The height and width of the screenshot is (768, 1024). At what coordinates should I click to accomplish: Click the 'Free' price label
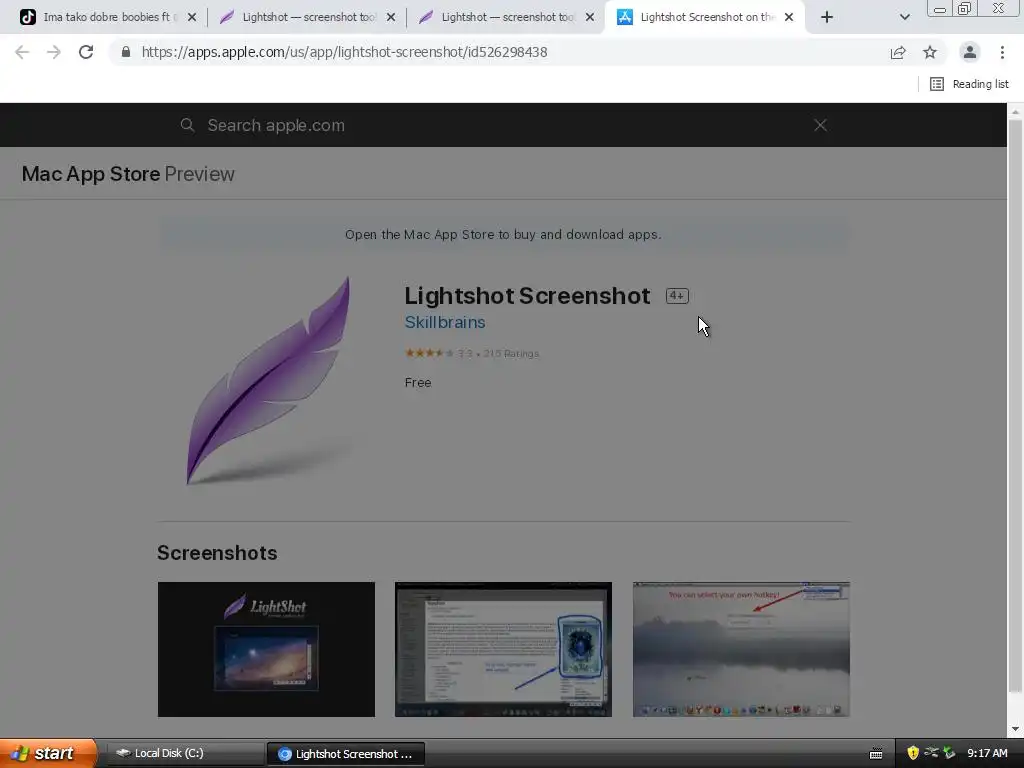(418, 383)
